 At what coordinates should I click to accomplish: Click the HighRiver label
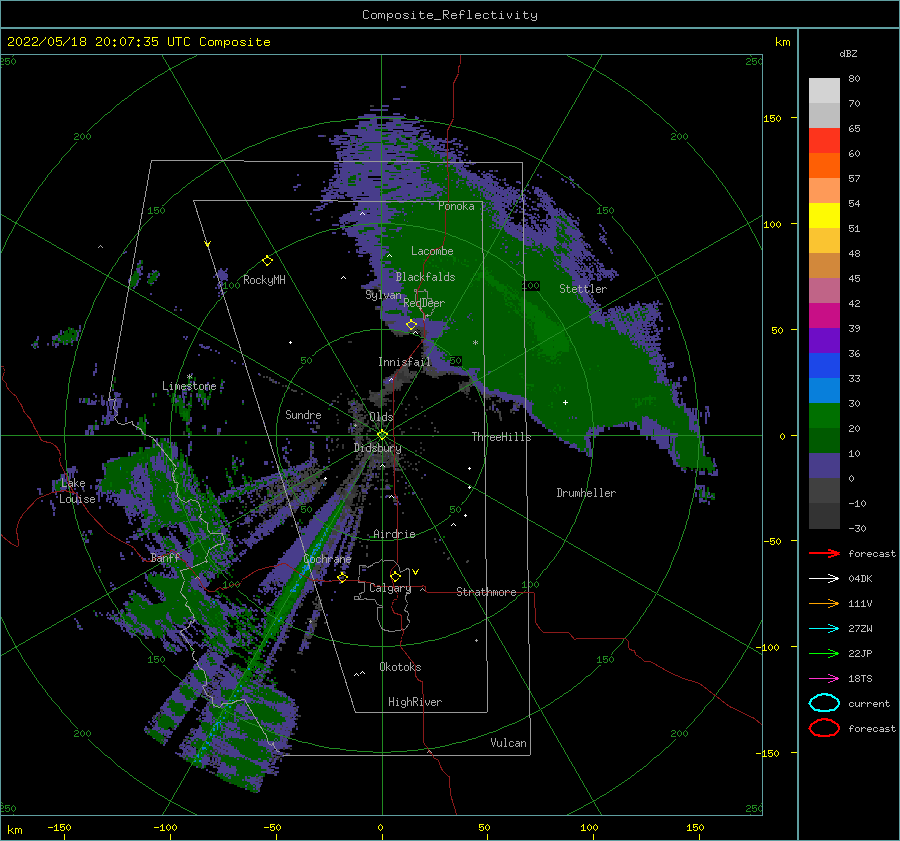pos(415,702)
